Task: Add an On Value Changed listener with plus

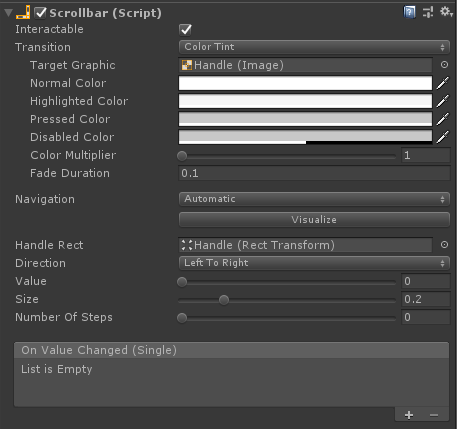Action: 409,415
